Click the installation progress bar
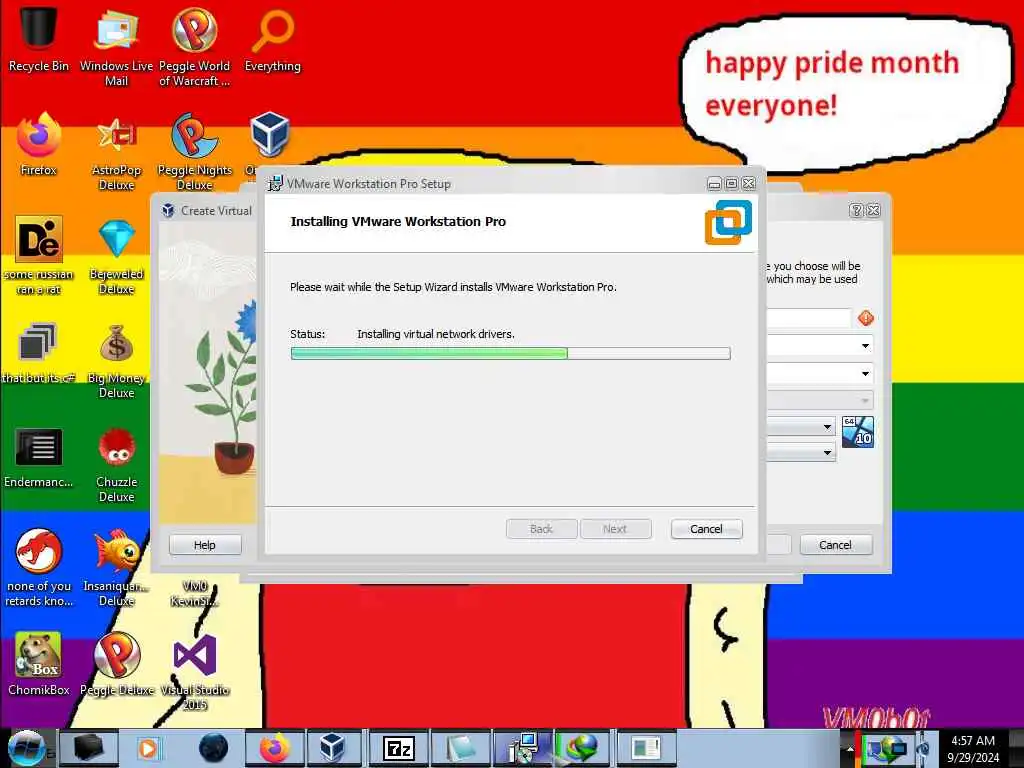Viewport: 1024px width, 768px height. pos(510,353)
